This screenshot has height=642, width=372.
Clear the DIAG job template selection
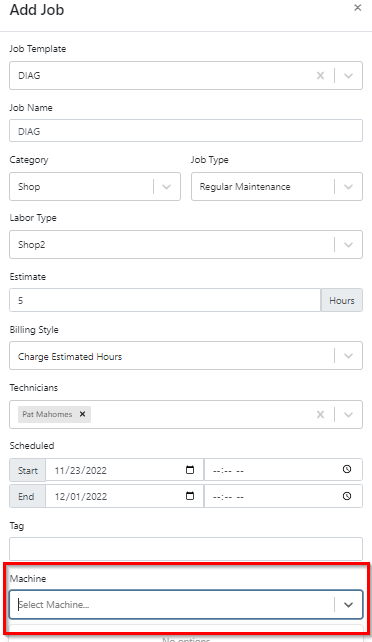320,75
